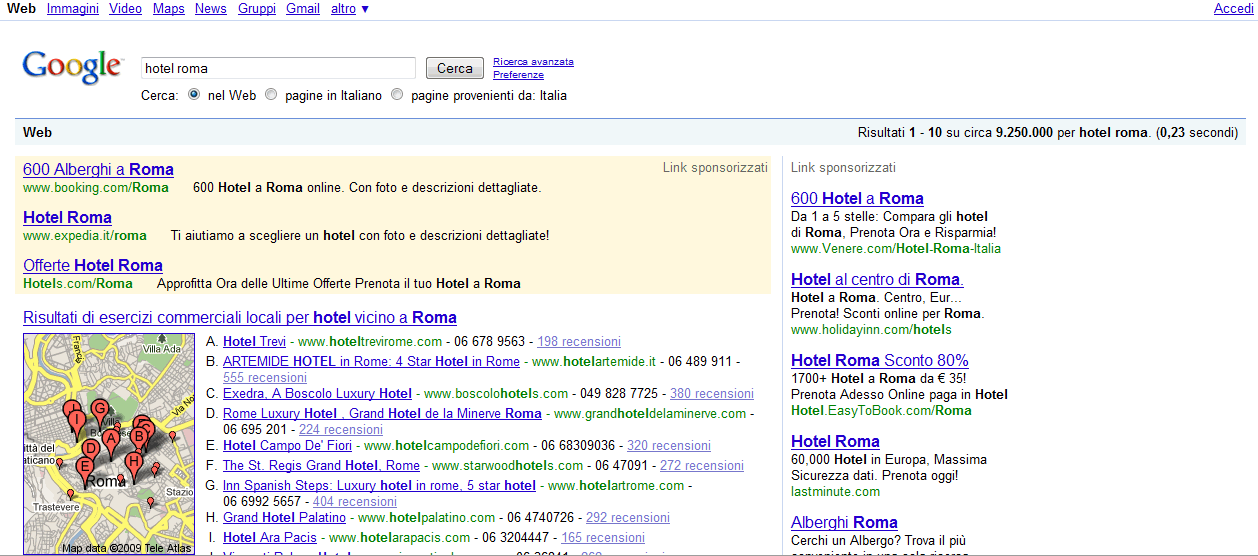The width and height of the screenshot is (1258, 556).
Task: Open 'ARTEMIDE HOTEL in Rome' result
Action: [x=371, y=361]
